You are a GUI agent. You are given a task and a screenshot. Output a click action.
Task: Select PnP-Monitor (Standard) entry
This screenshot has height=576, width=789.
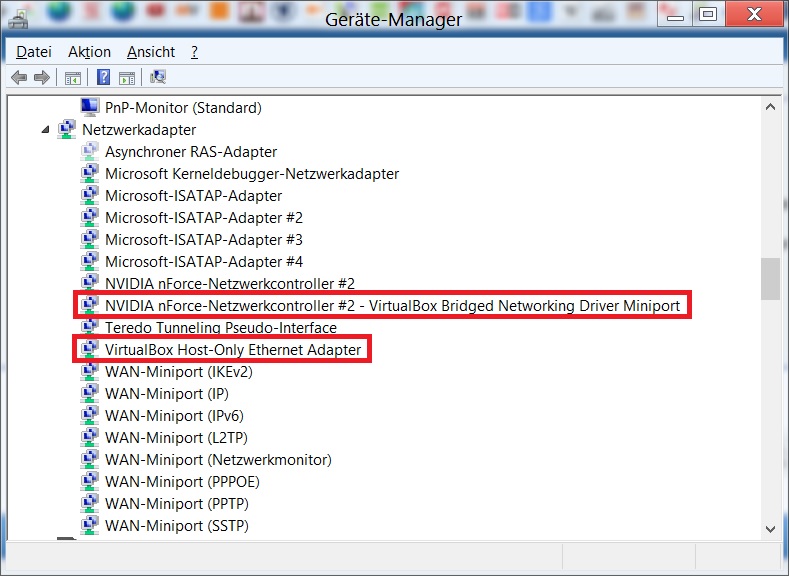183,108
